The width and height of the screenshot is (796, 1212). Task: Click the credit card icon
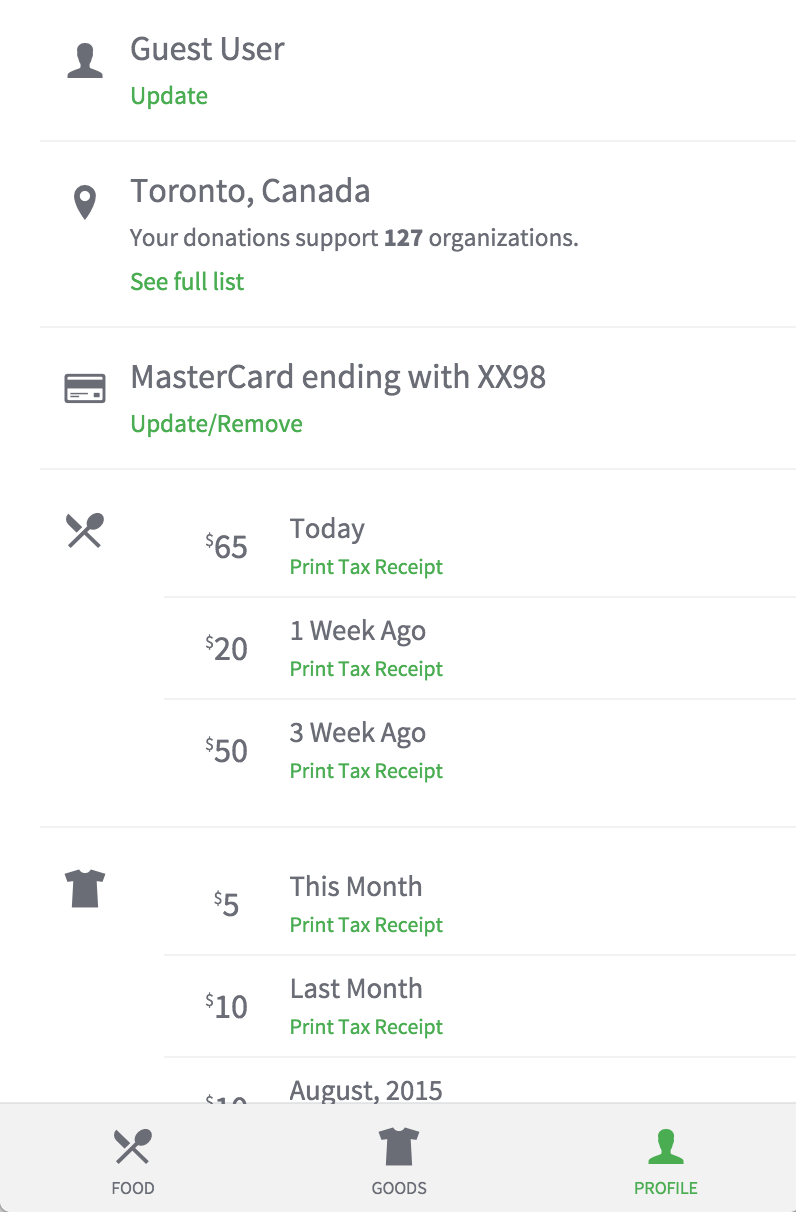coord(85,388)
